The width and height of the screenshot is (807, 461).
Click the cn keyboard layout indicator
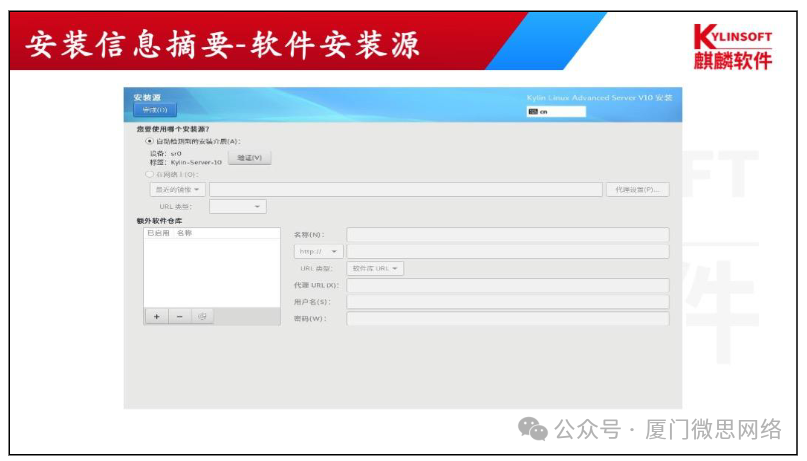pos(556,112)
